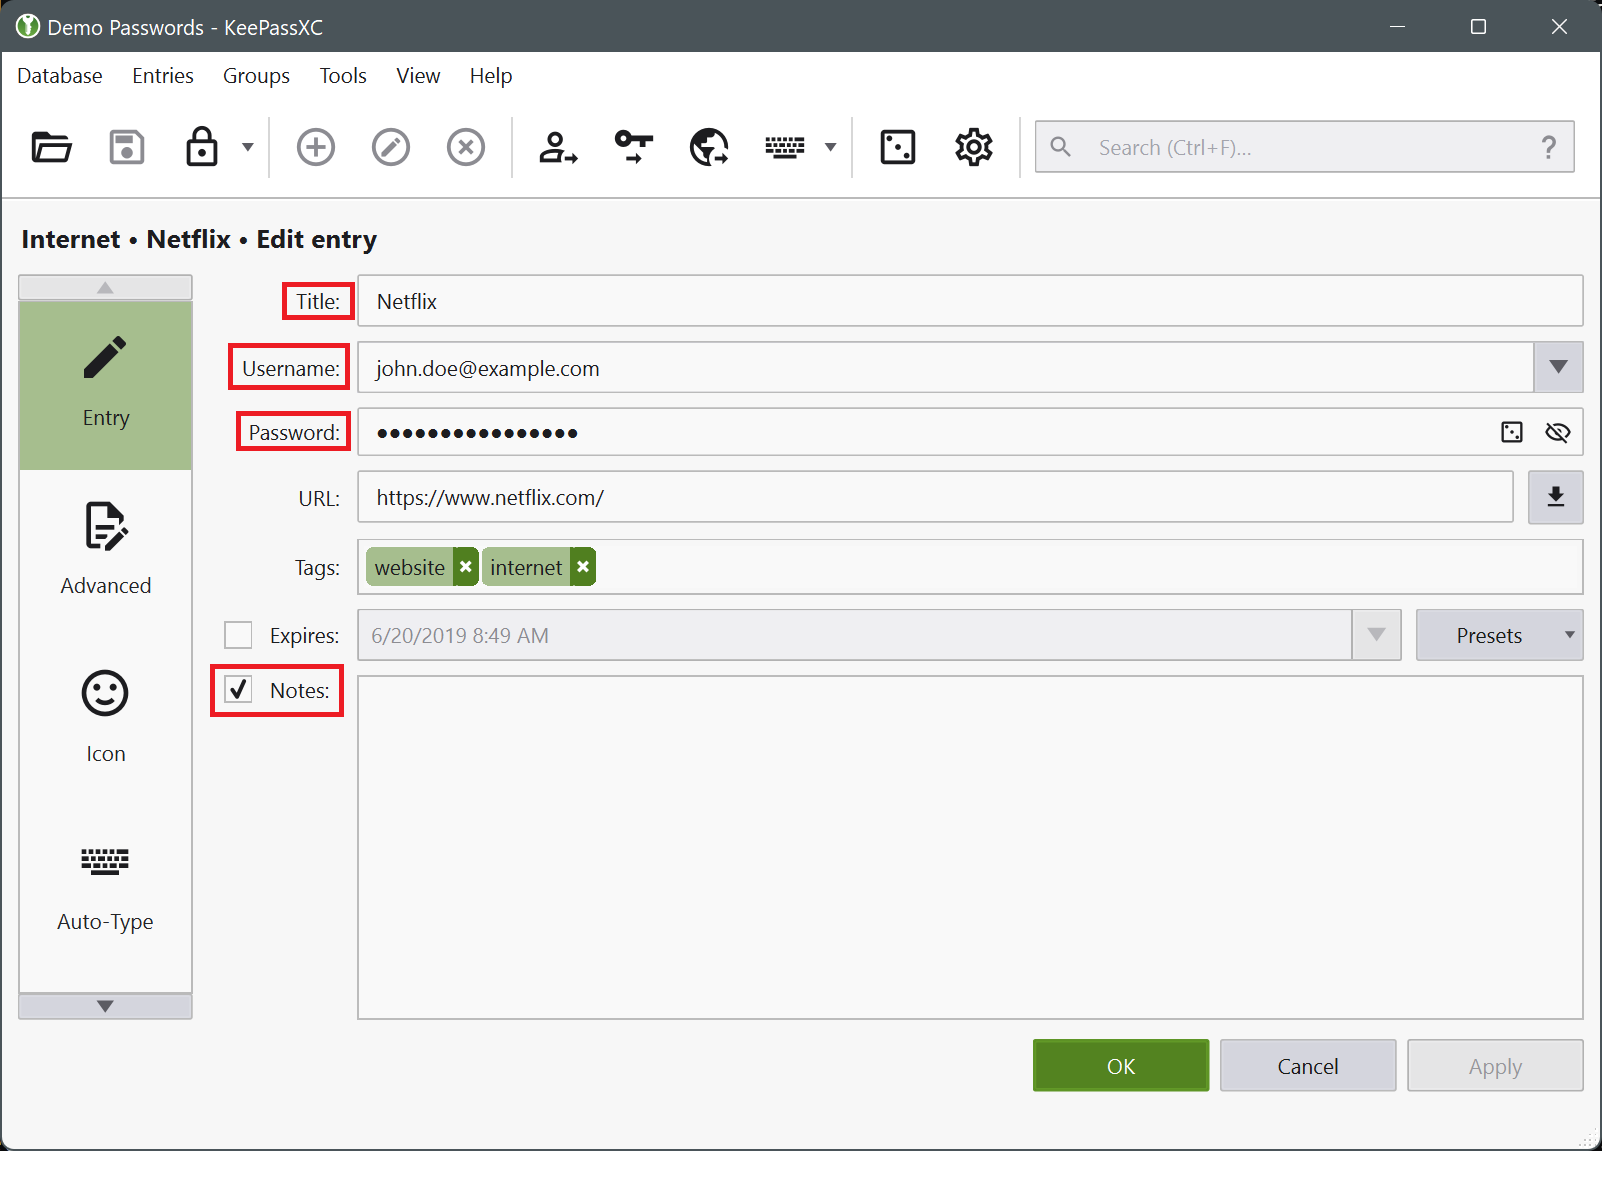The height and width of the screenshot is (1190, 1602).
Task: Uncheck the Notes checkbox
Action: [x=238, y=690]
